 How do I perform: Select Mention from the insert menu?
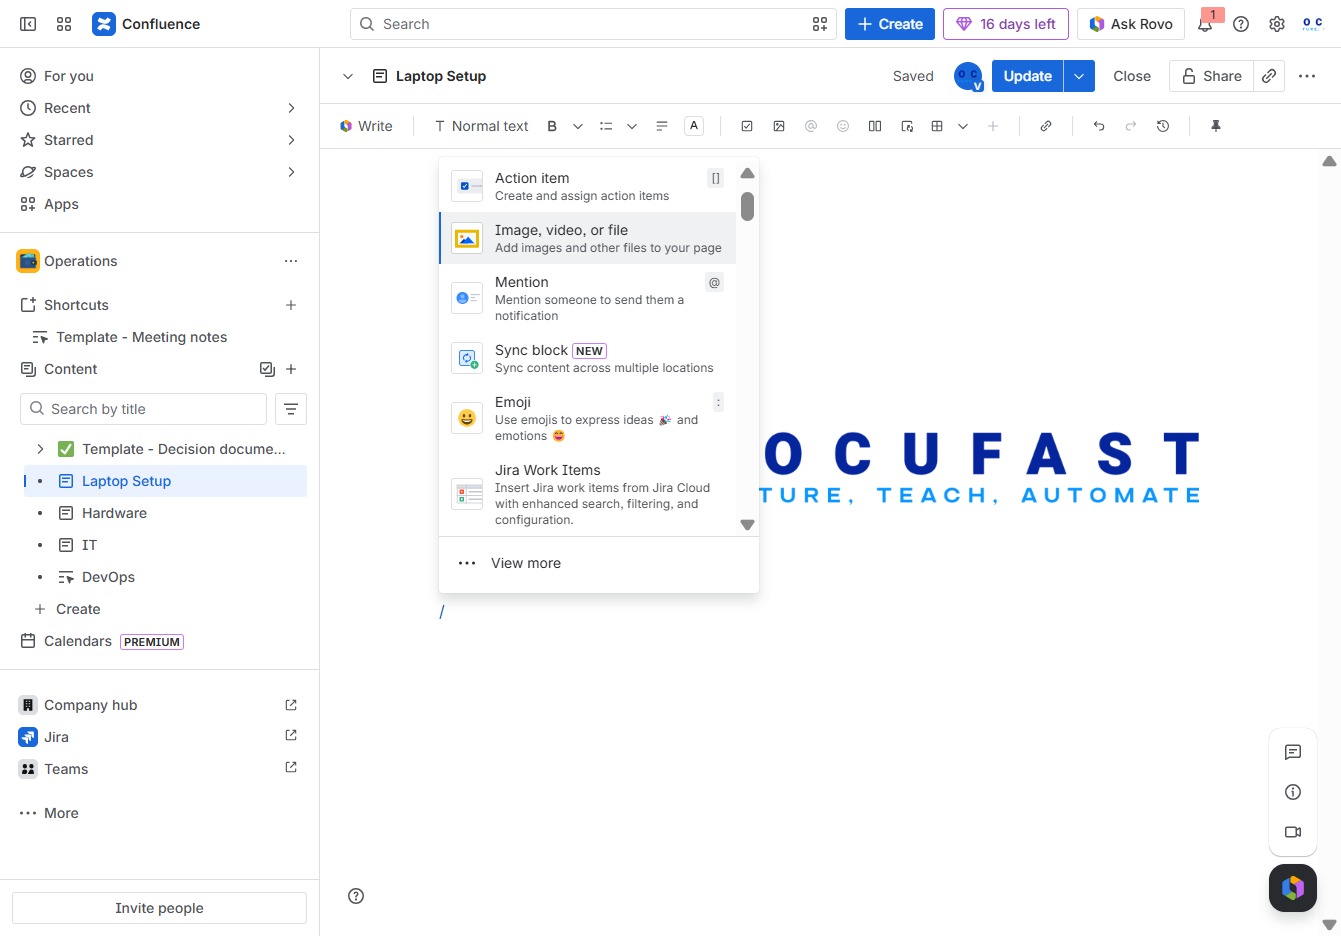(588, 298)
